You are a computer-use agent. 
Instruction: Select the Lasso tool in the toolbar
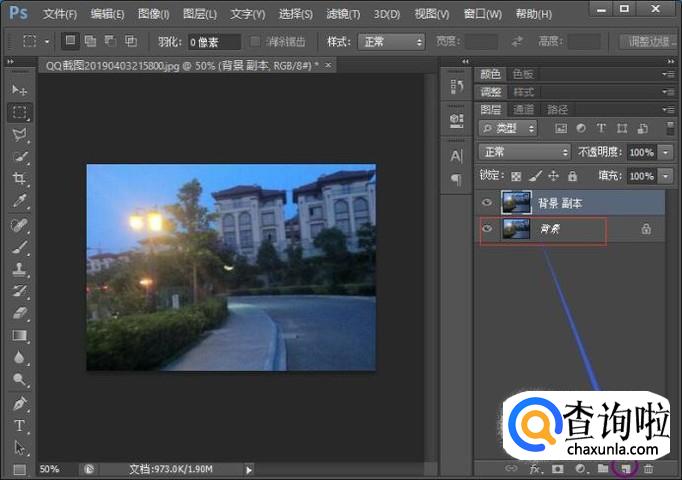click(19, 134)
